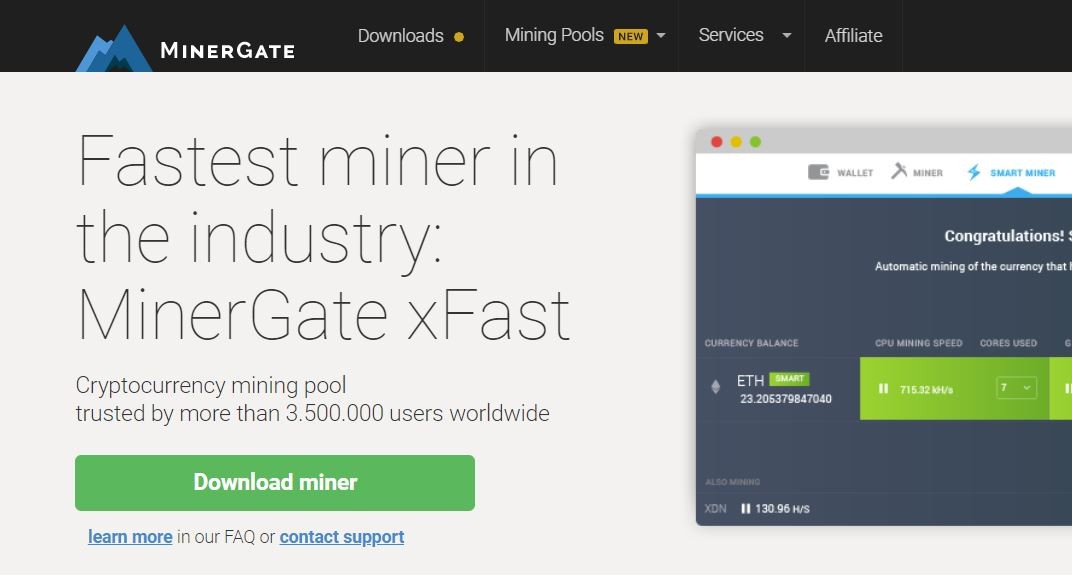Click the CPU MINING SPEED column header

(x=919, y=343)
